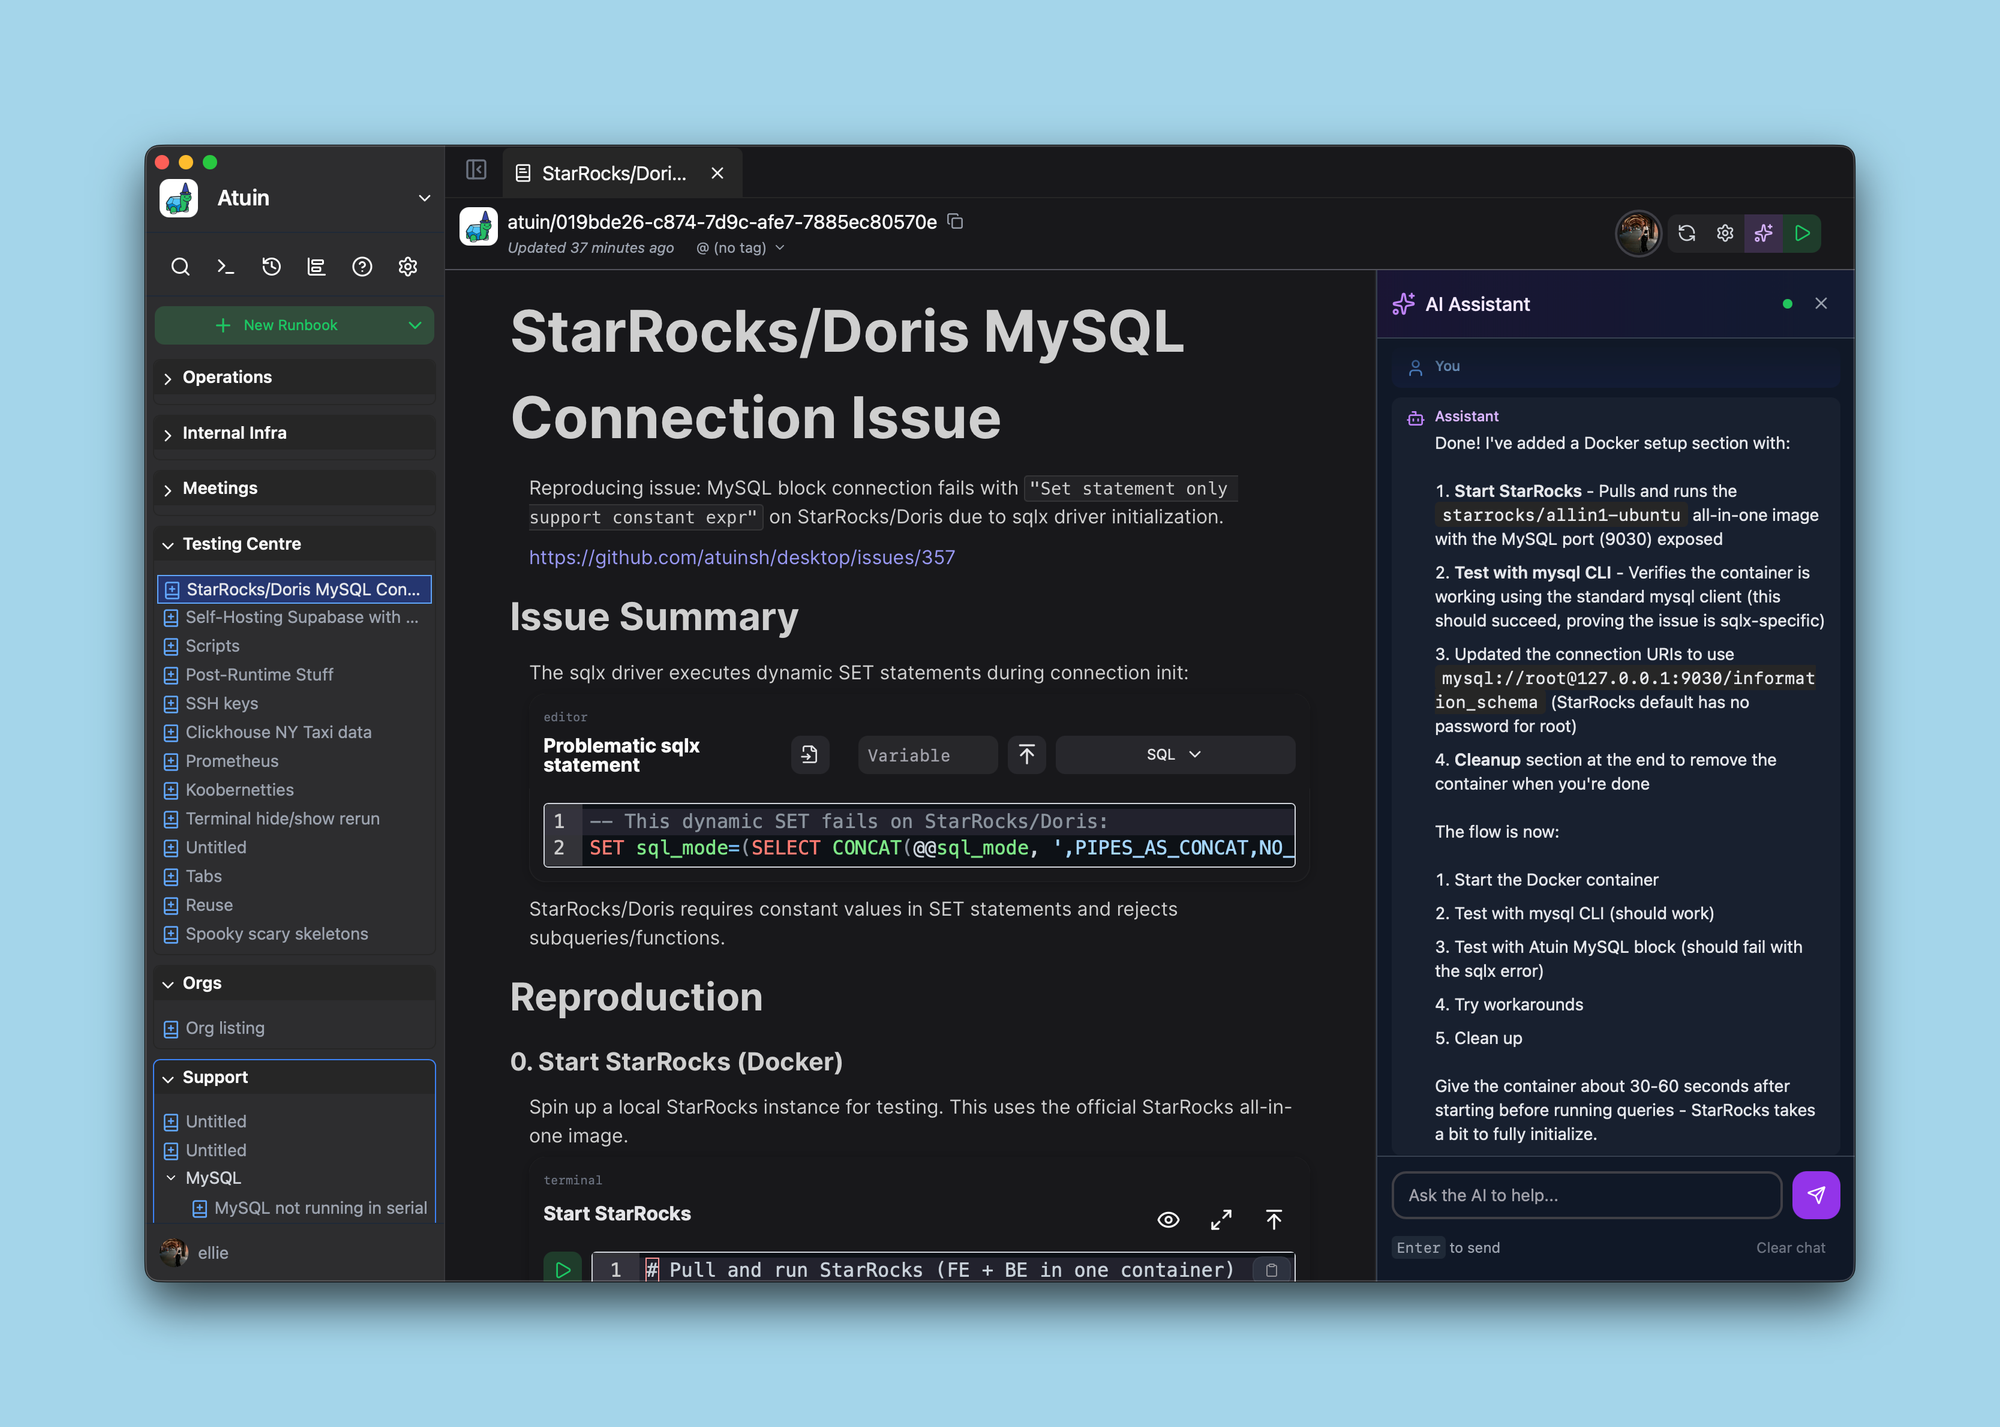Focus the Ask the AI to help input
Viewport: 2000px width, 1427px height.
(x=1586, y=1195)
